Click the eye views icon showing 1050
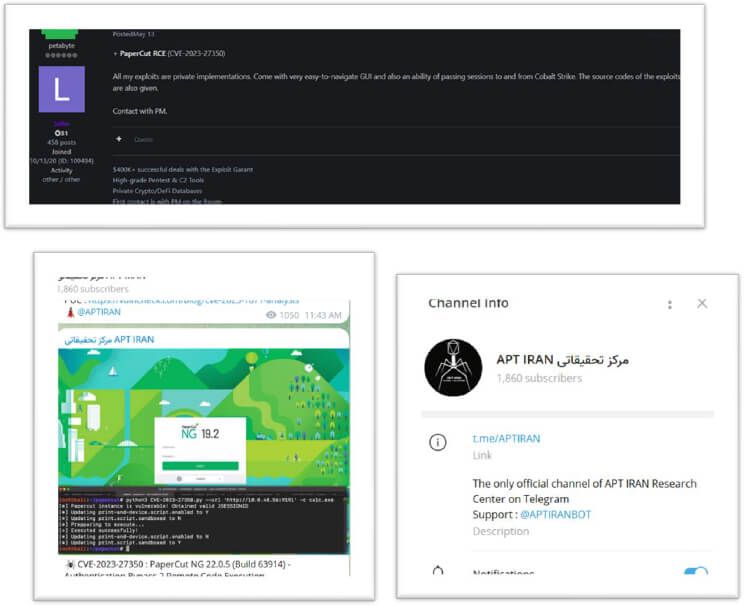744x606 pixels. (271, 315)
